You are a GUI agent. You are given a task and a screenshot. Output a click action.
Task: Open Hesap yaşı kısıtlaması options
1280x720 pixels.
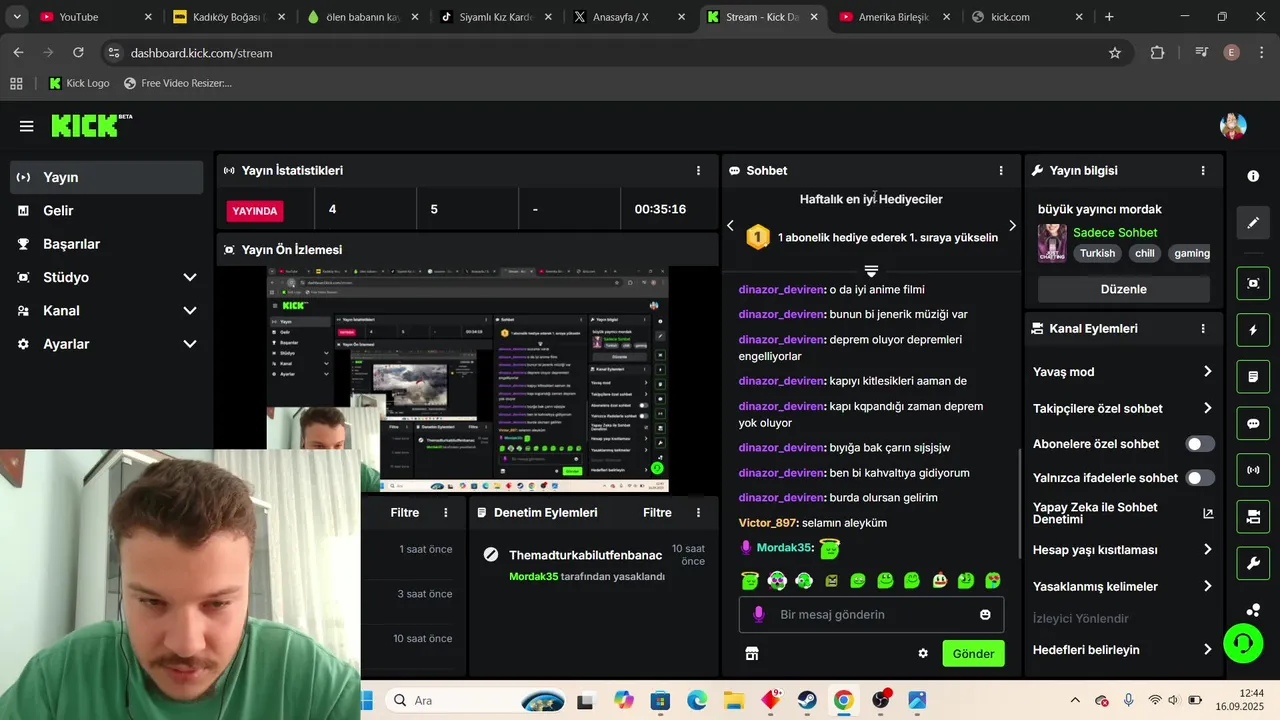click(x=1122, y=550)
